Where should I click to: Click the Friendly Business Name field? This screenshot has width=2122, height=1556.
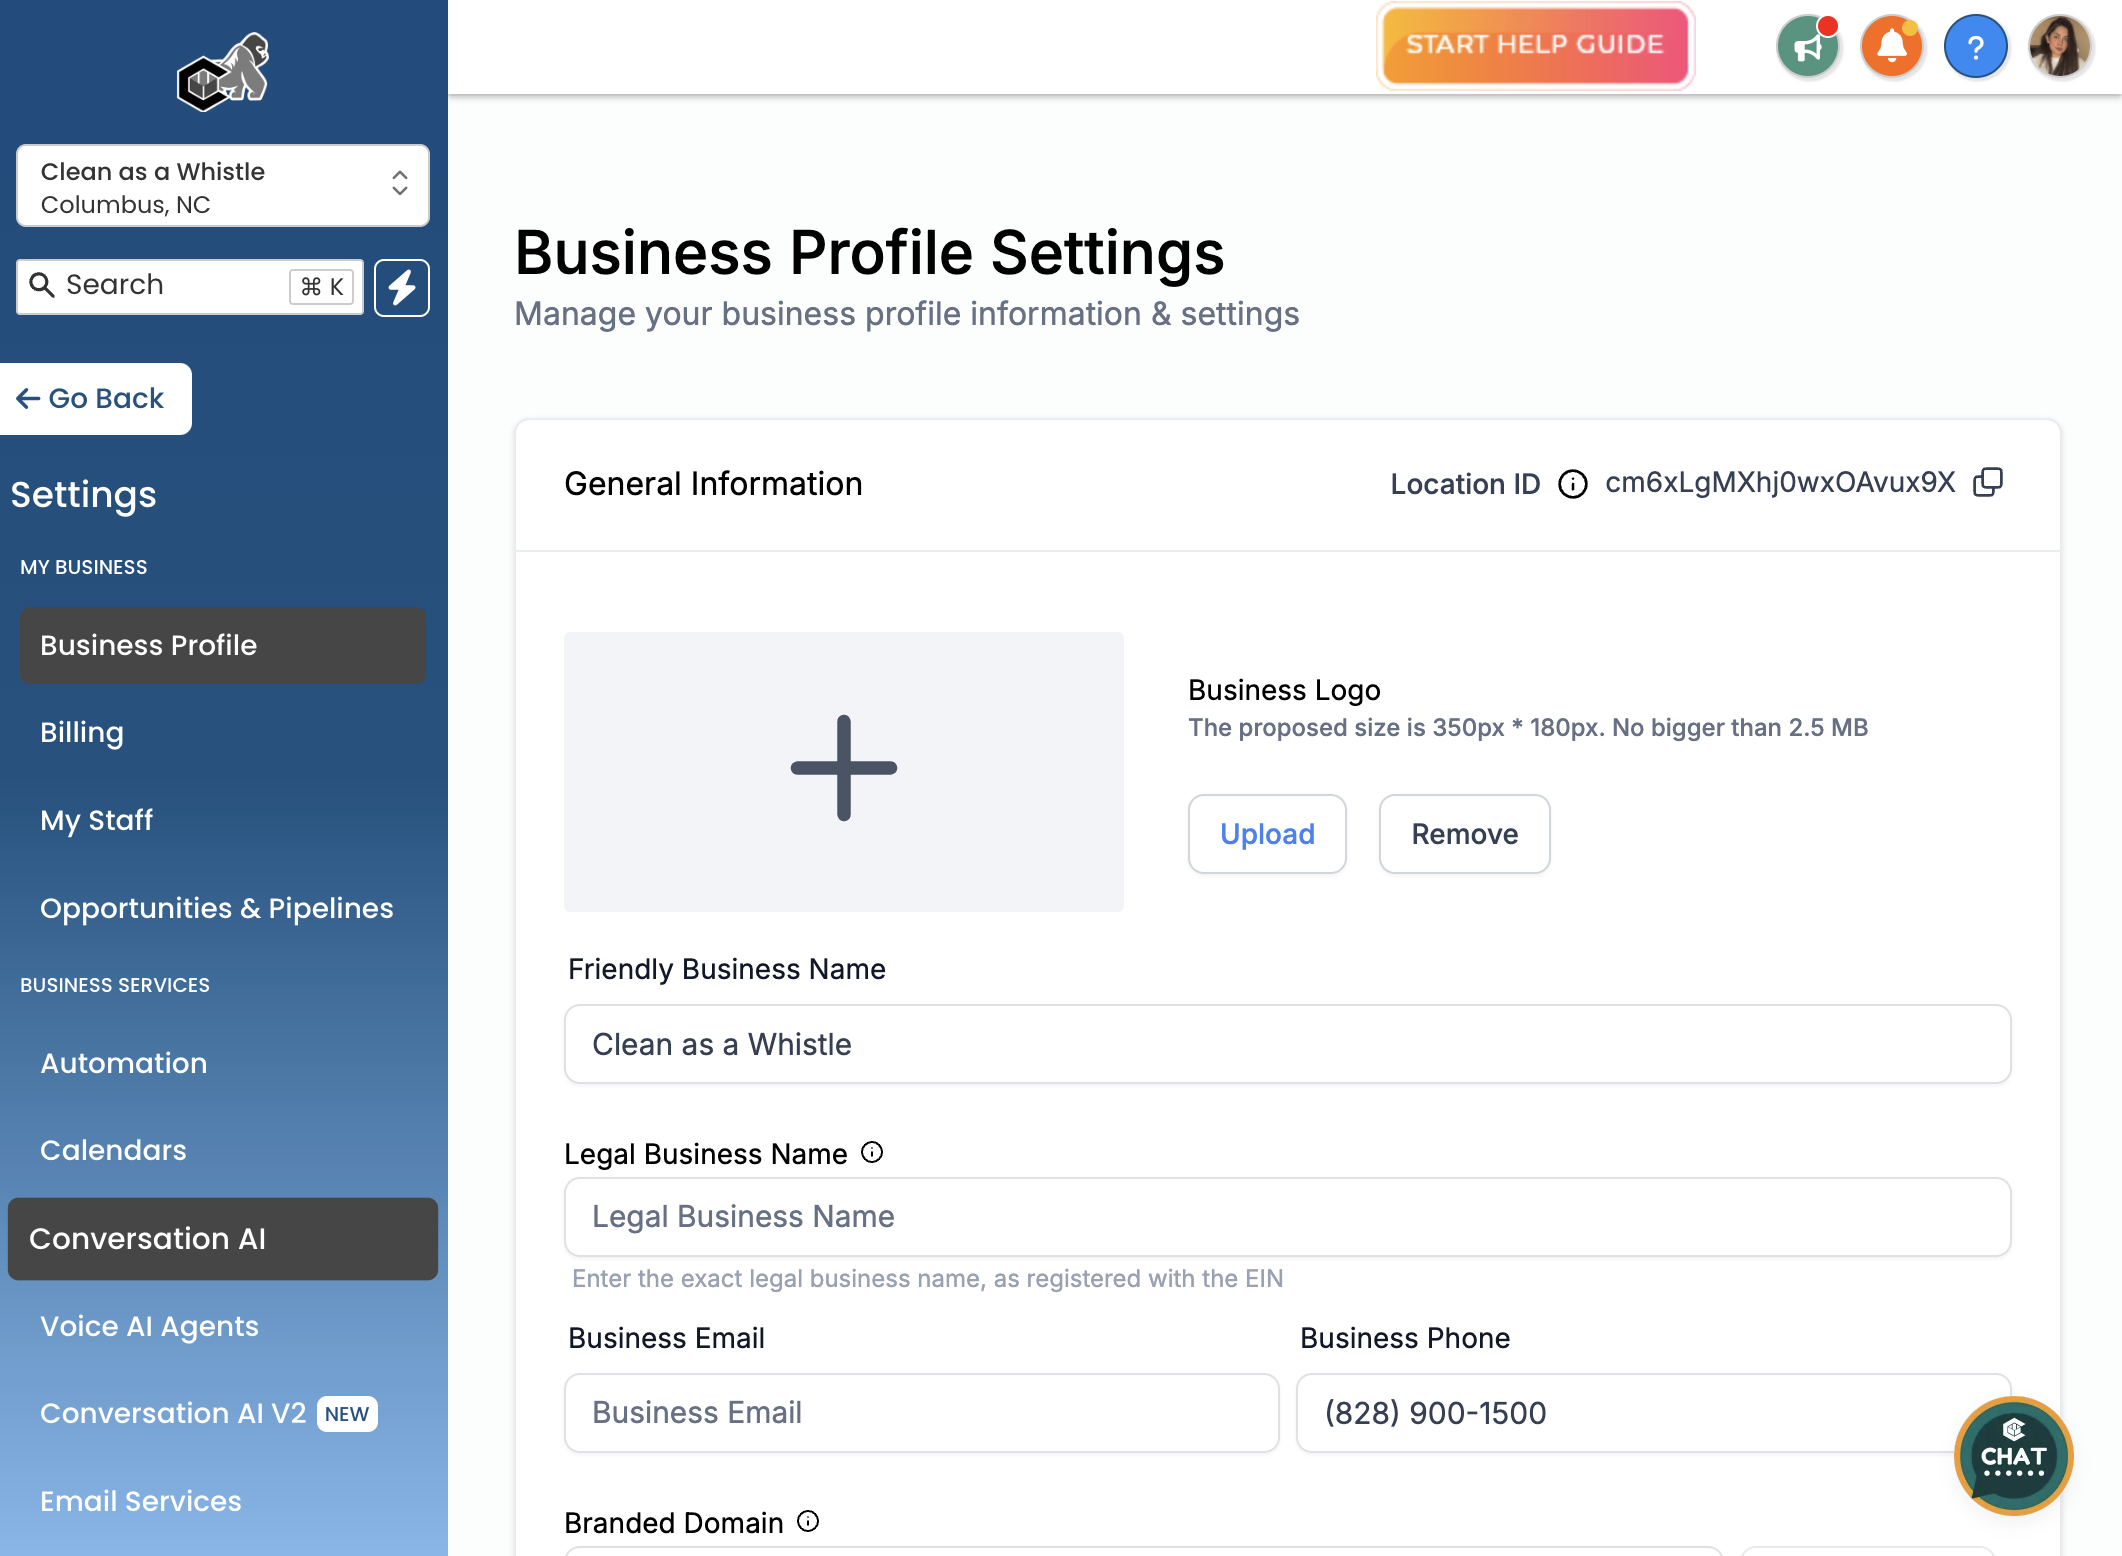1287,1044
